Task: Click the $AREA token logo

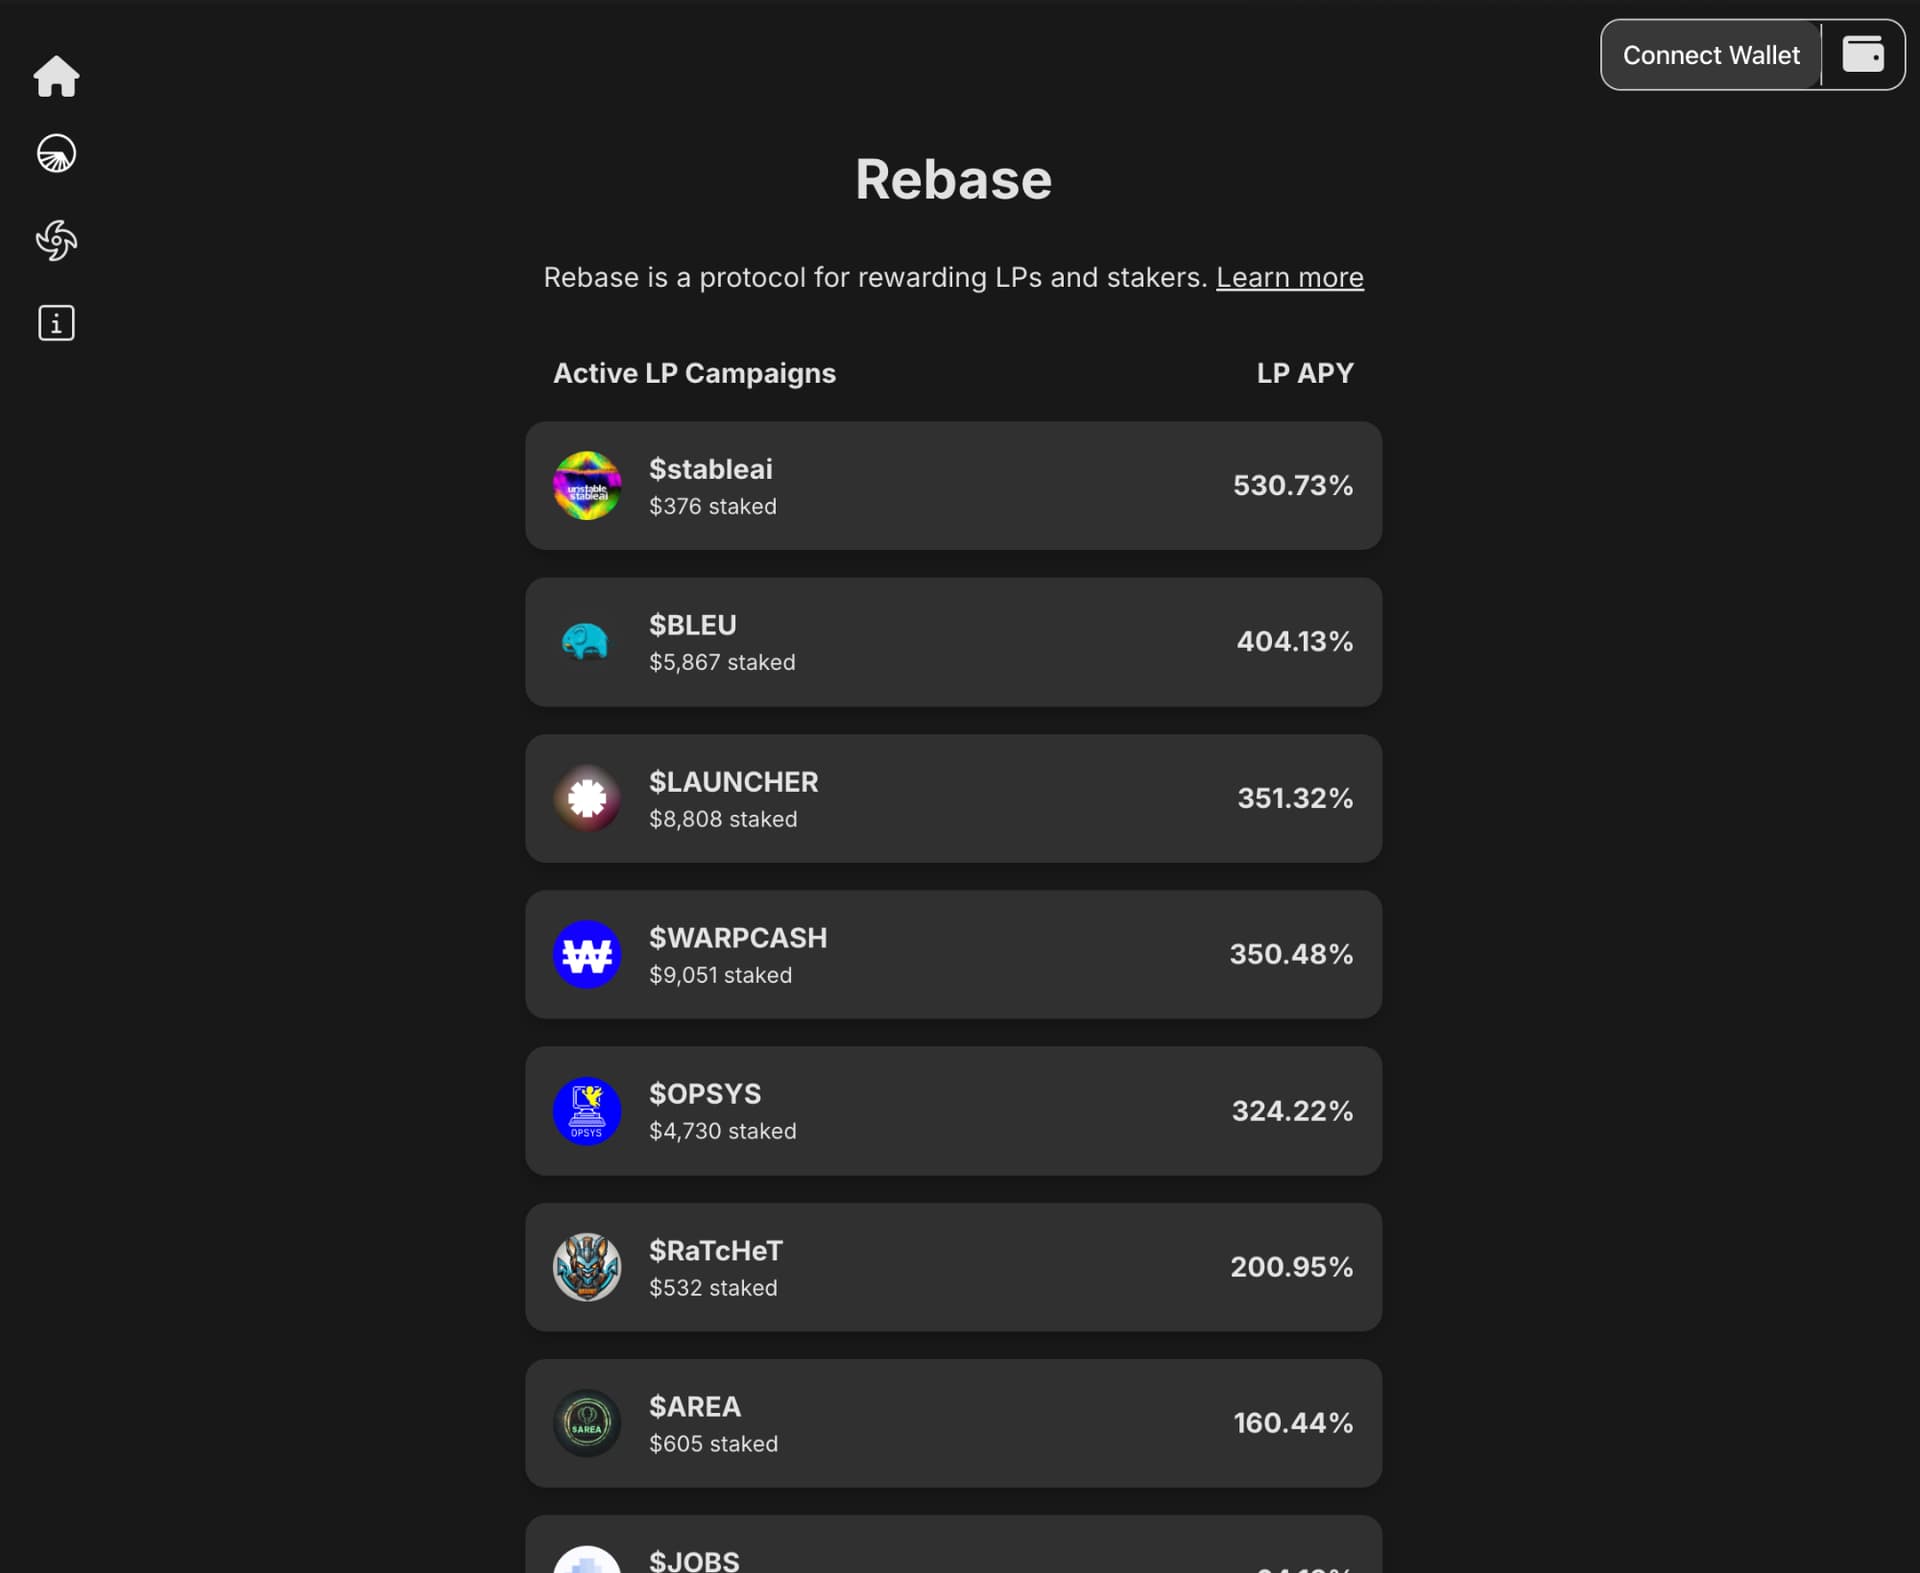Action: 587,1423
